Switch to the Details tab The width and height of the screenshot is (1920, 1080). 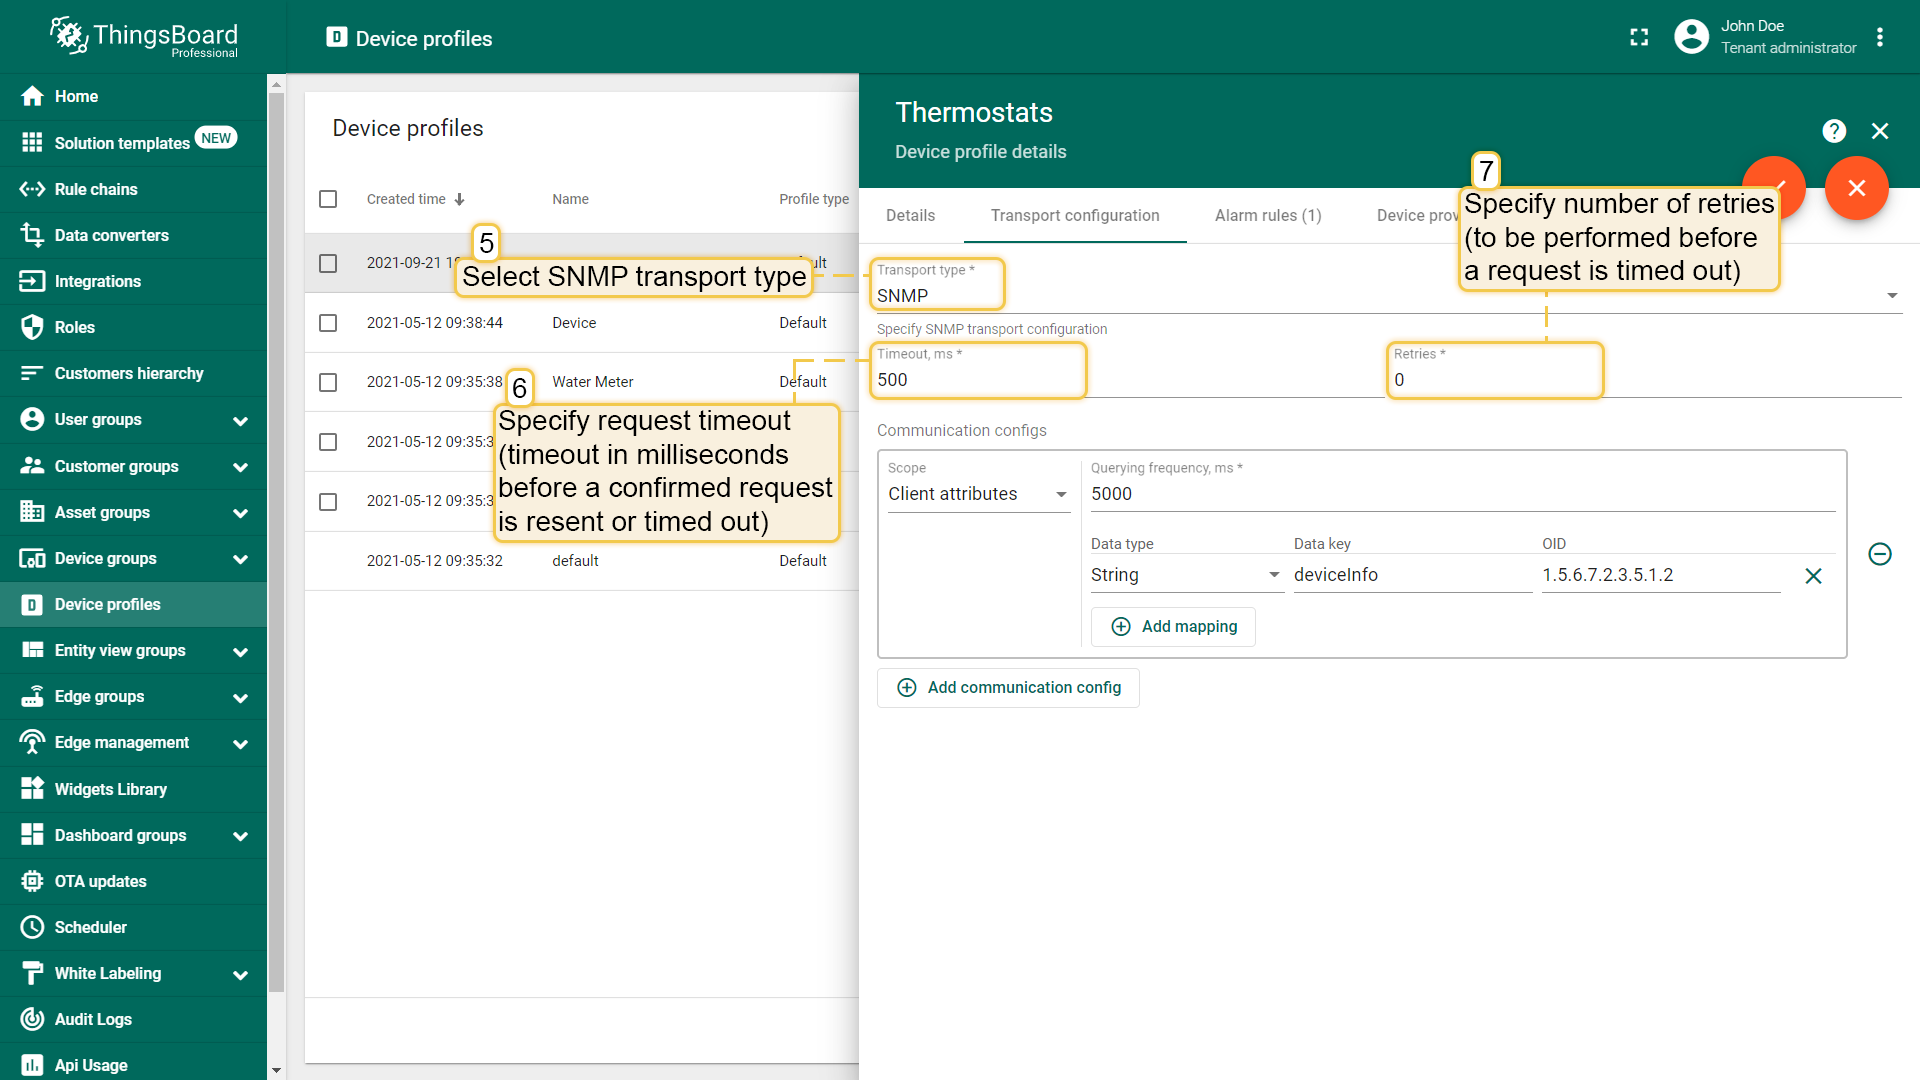(910, 216)
